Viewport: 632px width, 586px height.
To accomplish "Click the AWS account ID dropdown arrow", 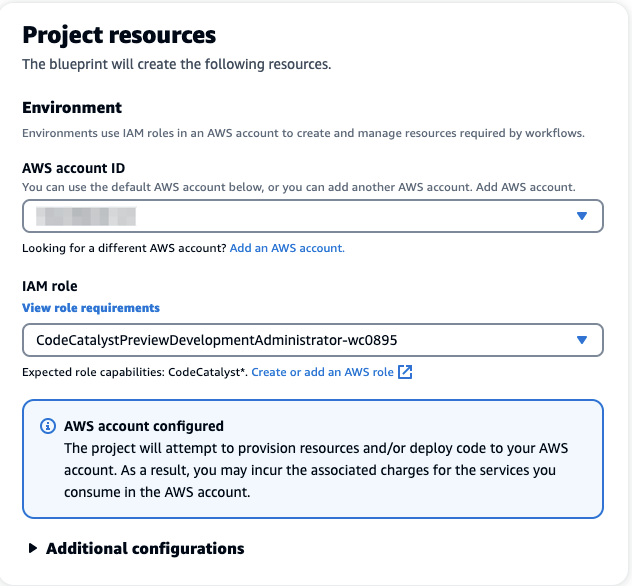I will pos(582,216).
